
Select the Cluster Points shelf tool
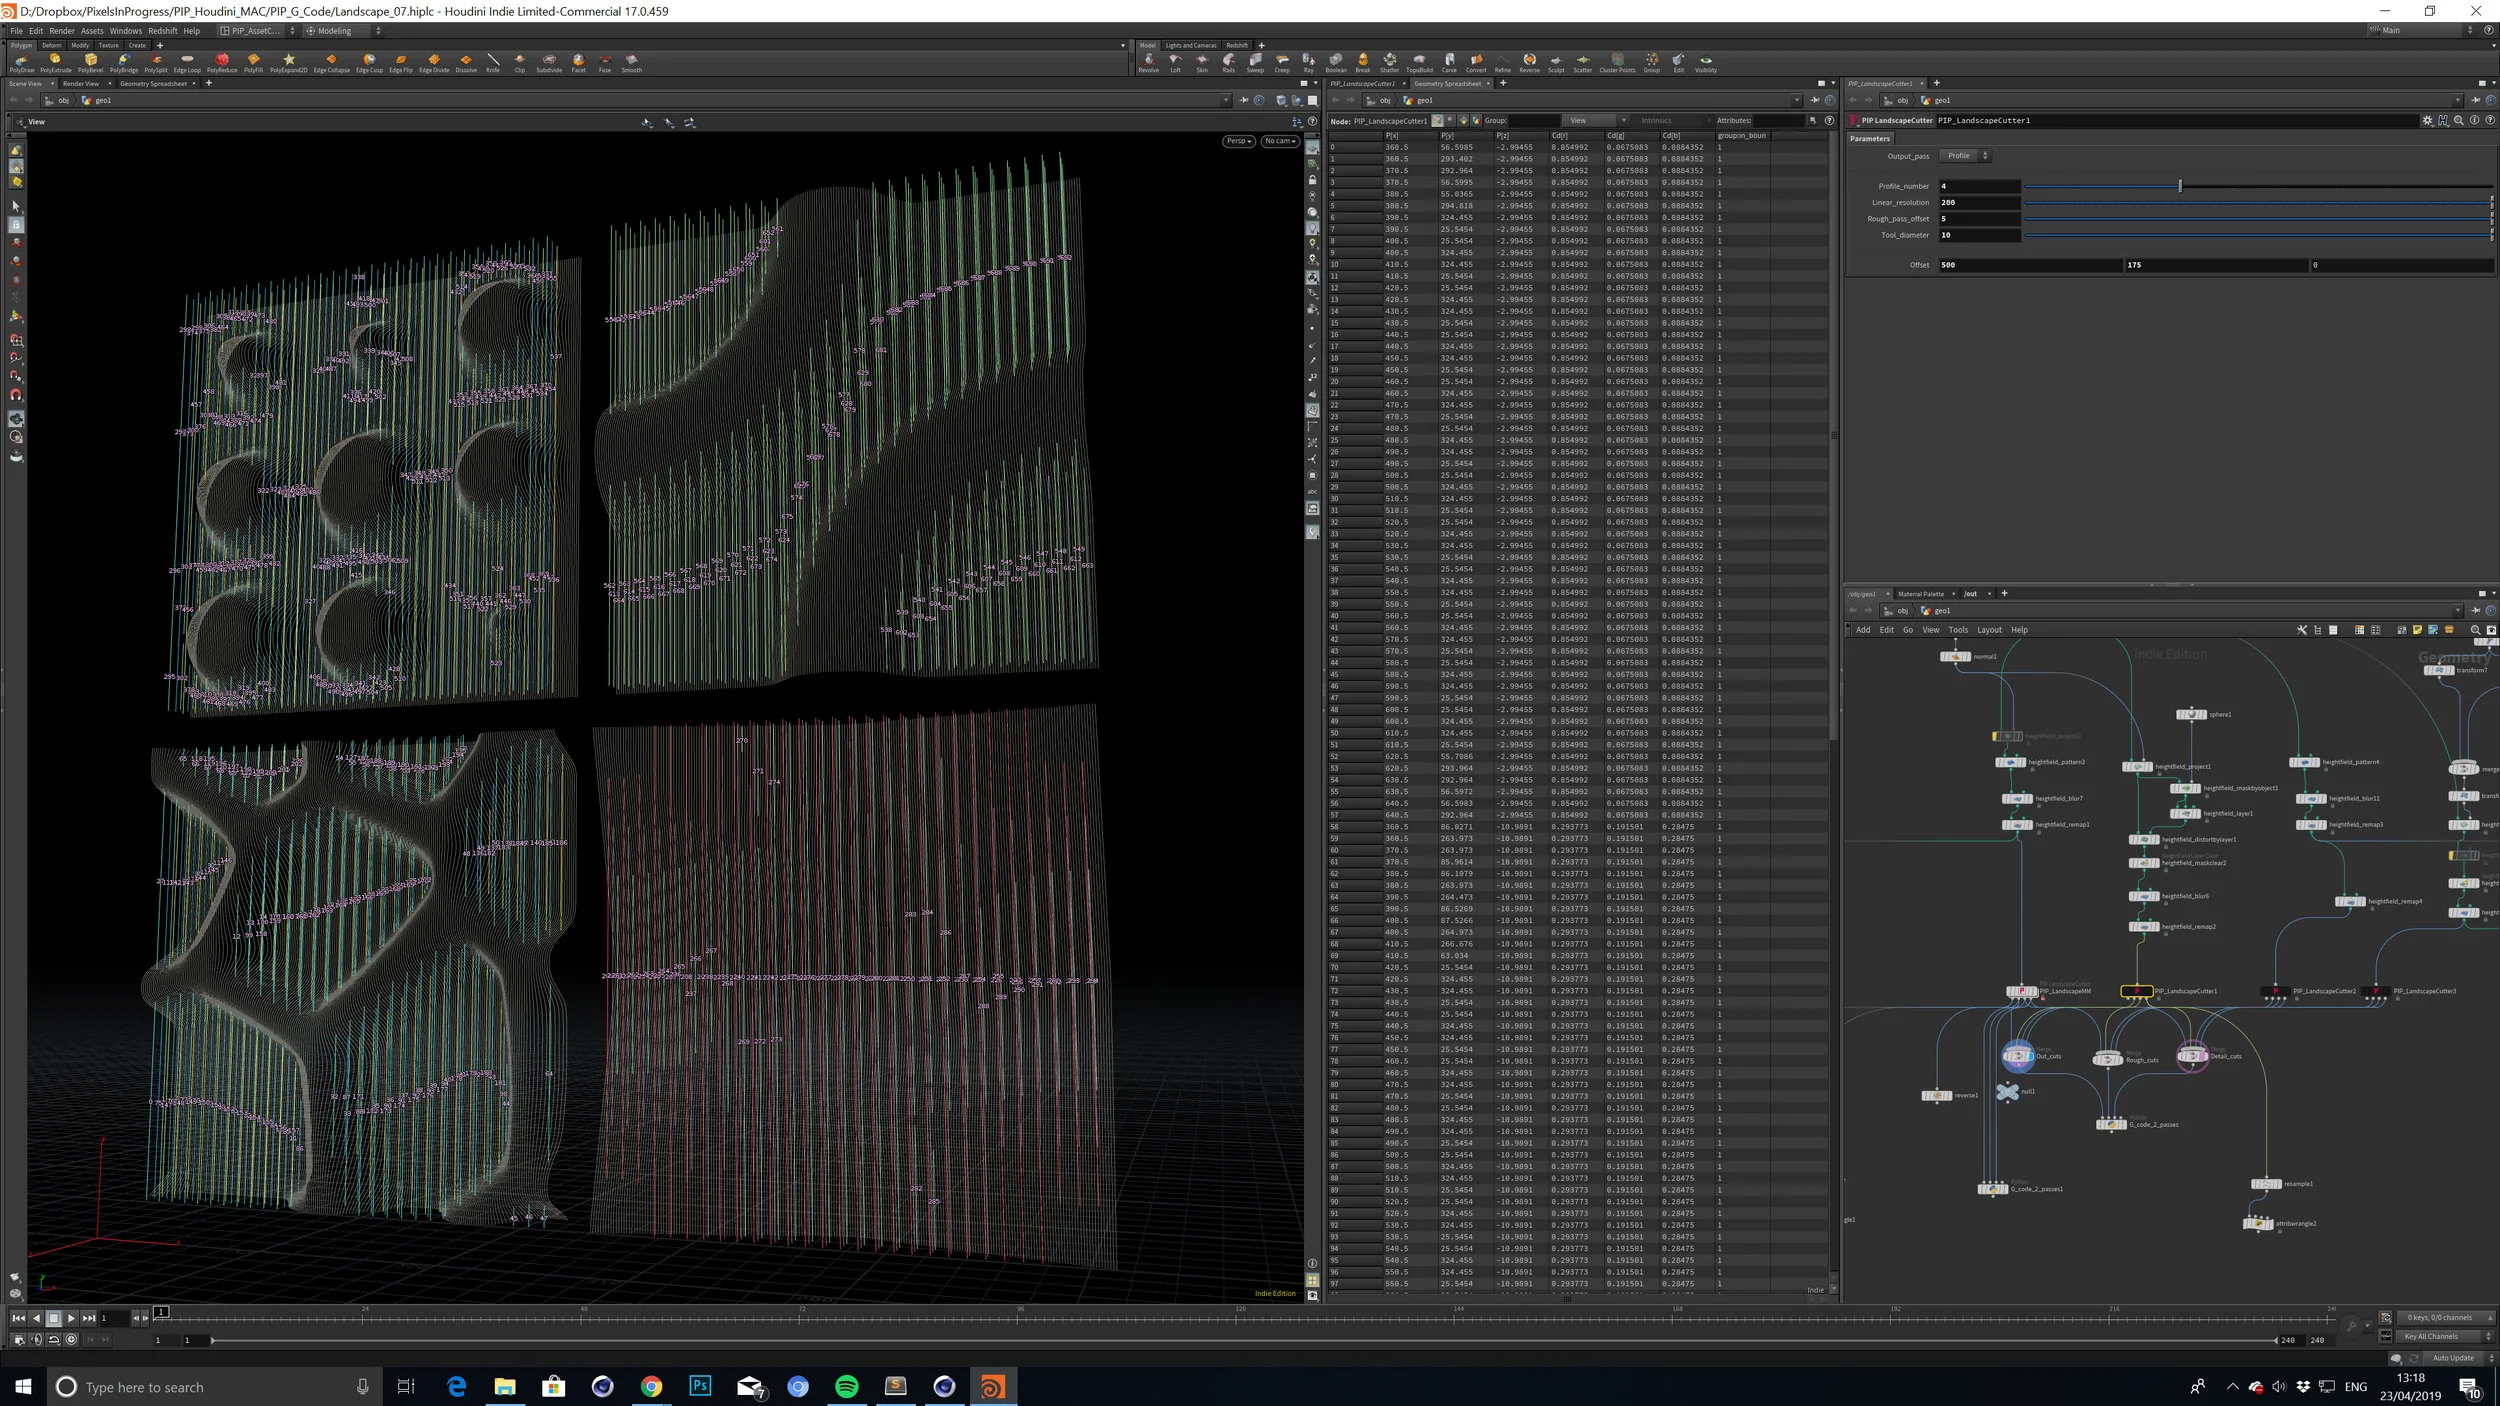[x=1617, y=63]
